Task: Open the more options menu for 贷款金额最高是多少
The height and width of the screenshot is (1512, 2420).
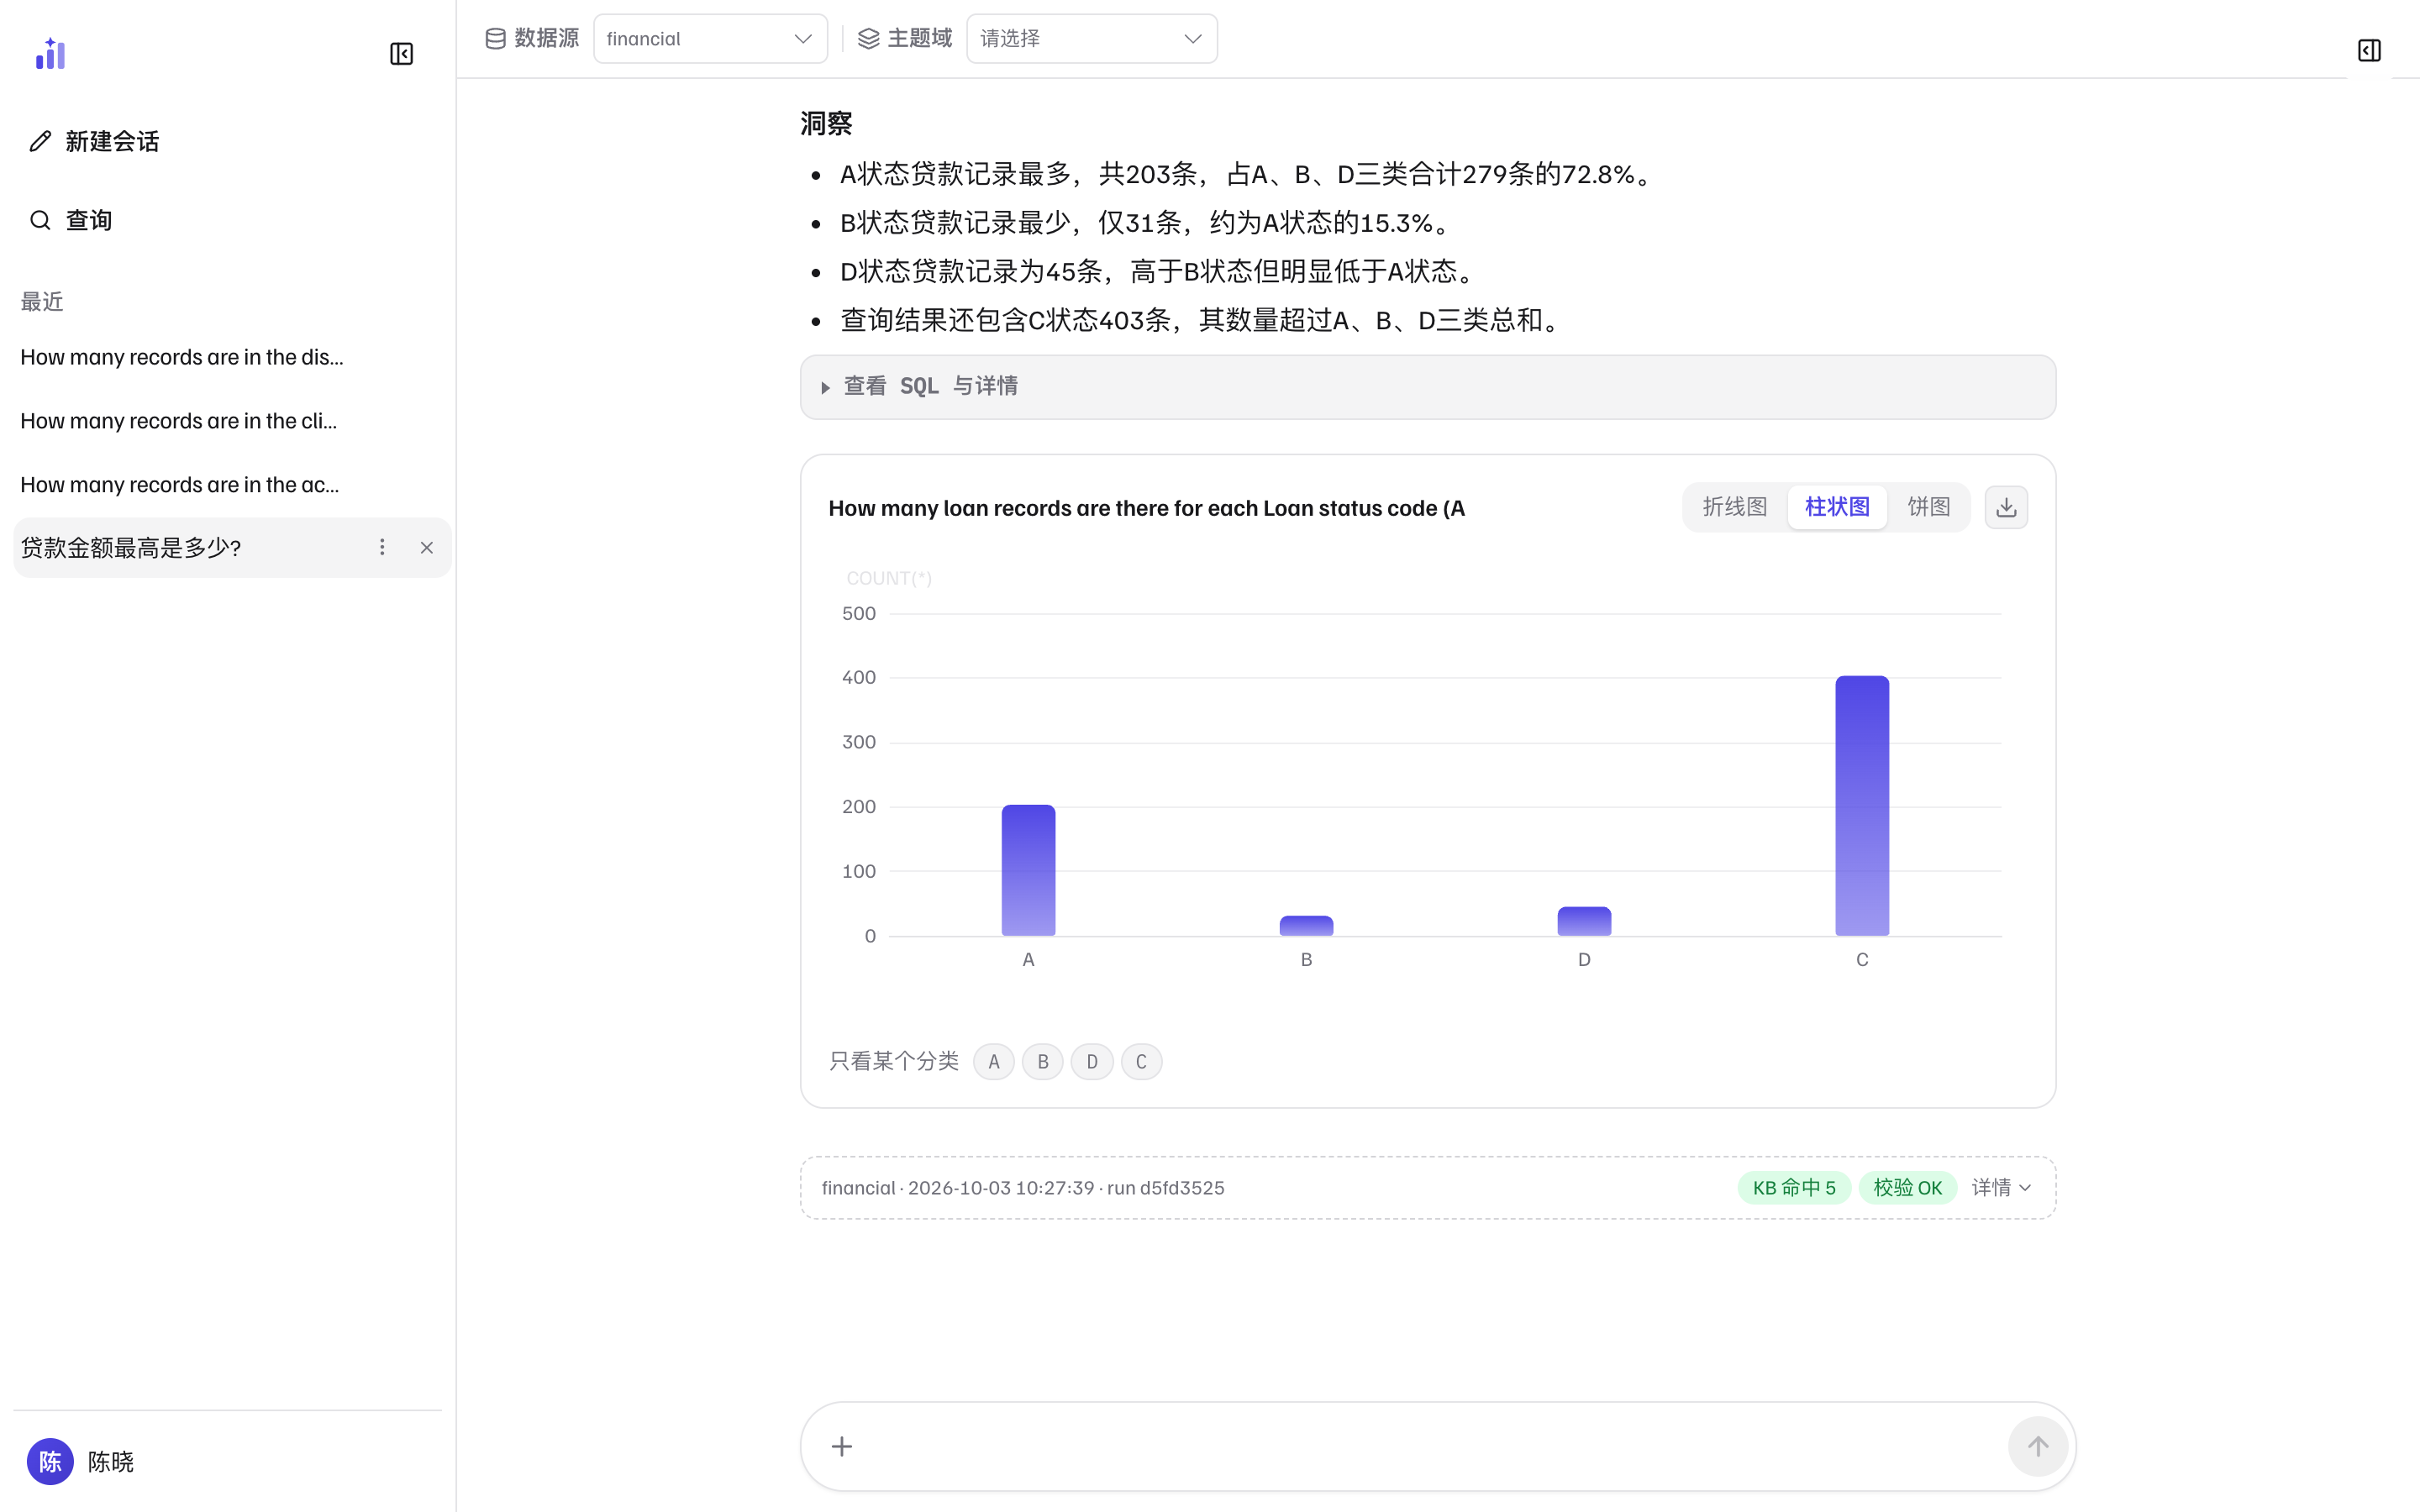Action: (382, 547)
